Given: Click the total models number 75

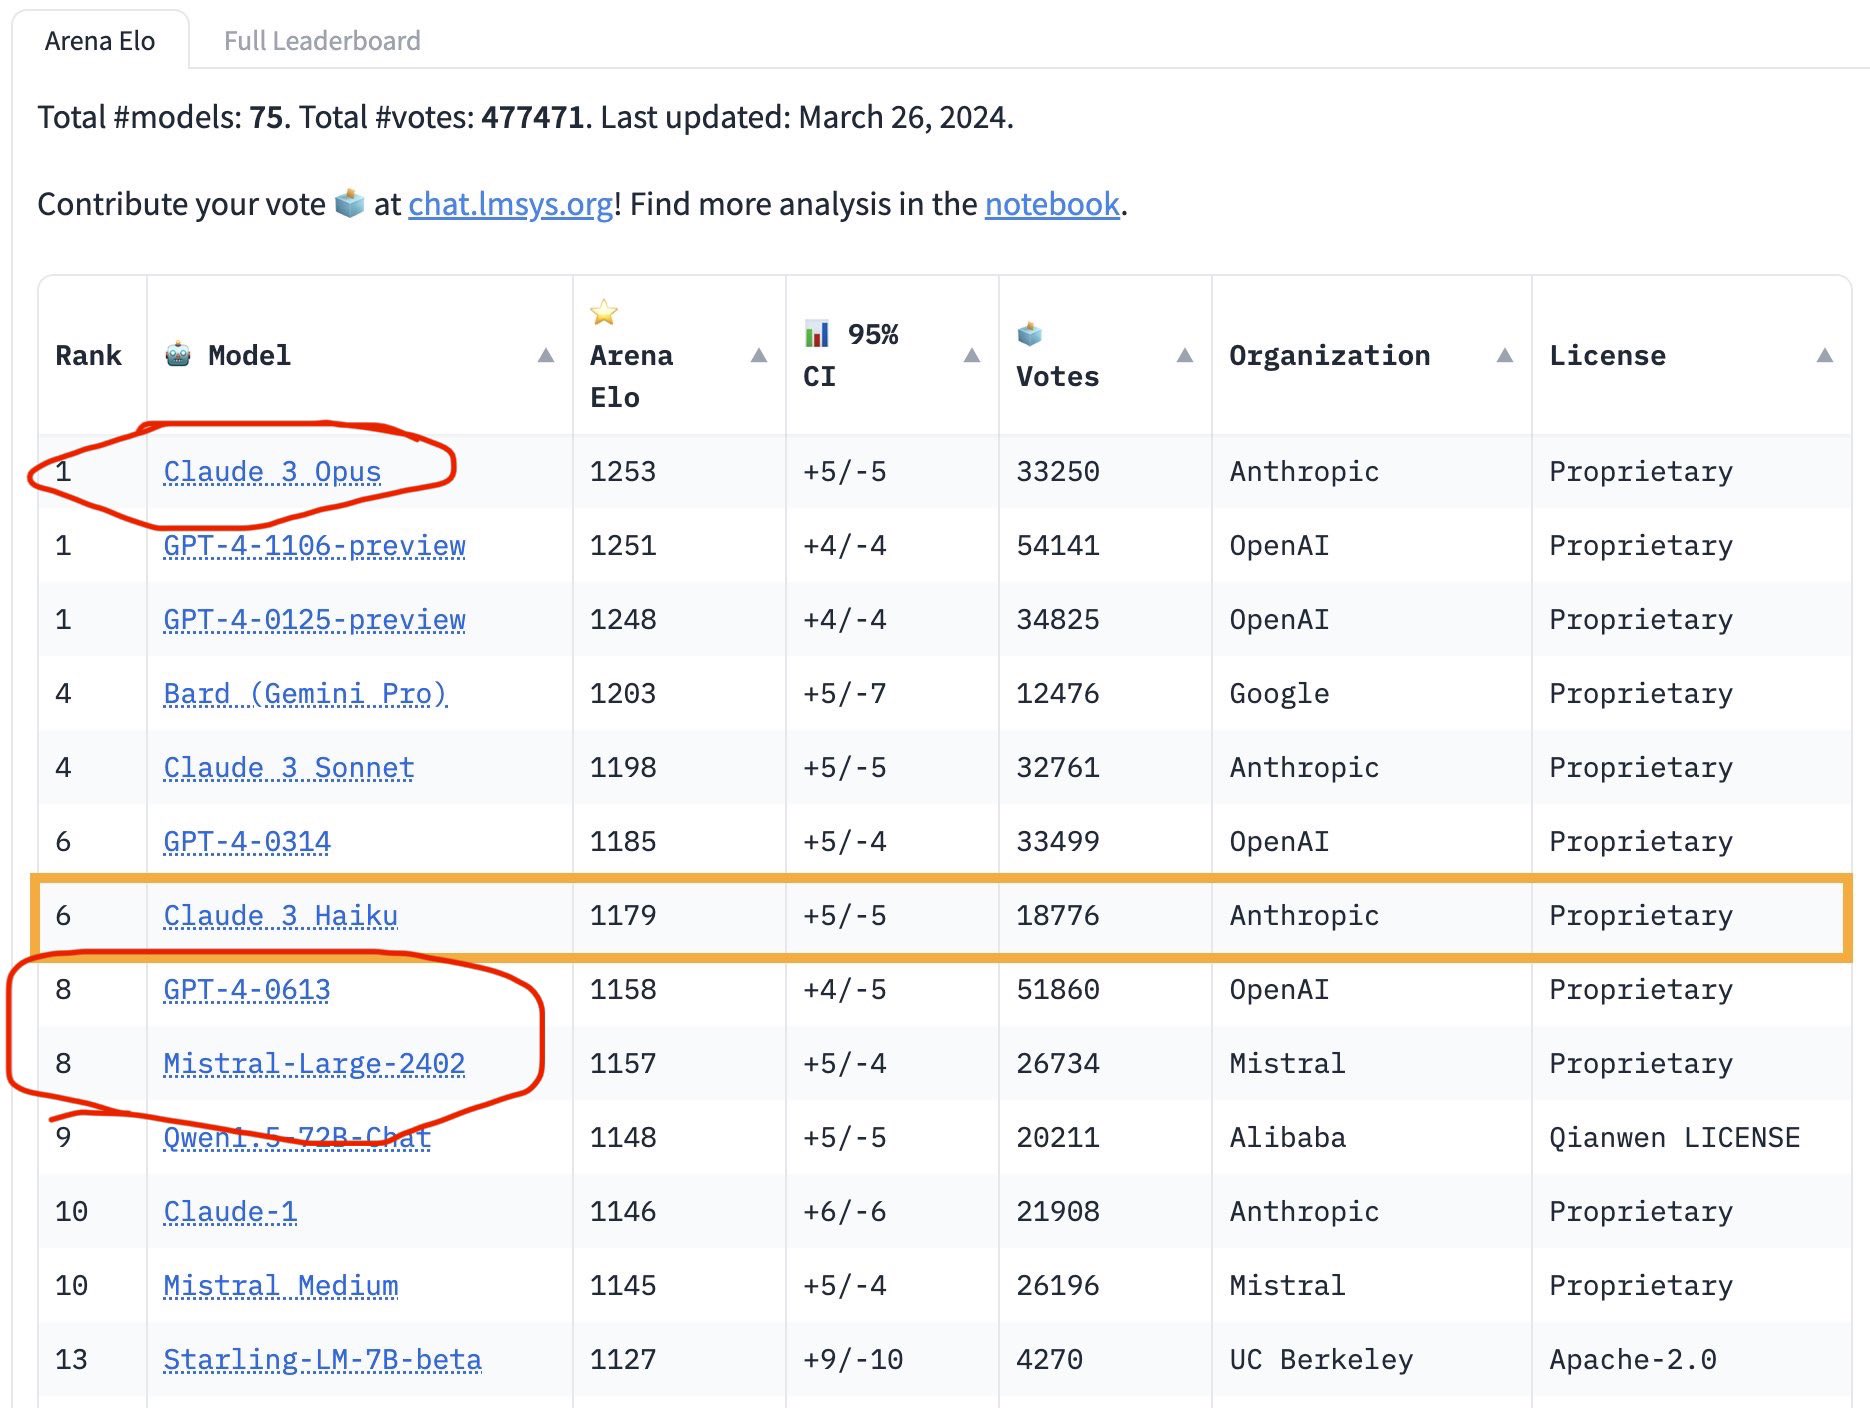Looking at the screenshot, I should tap(266, 118).
